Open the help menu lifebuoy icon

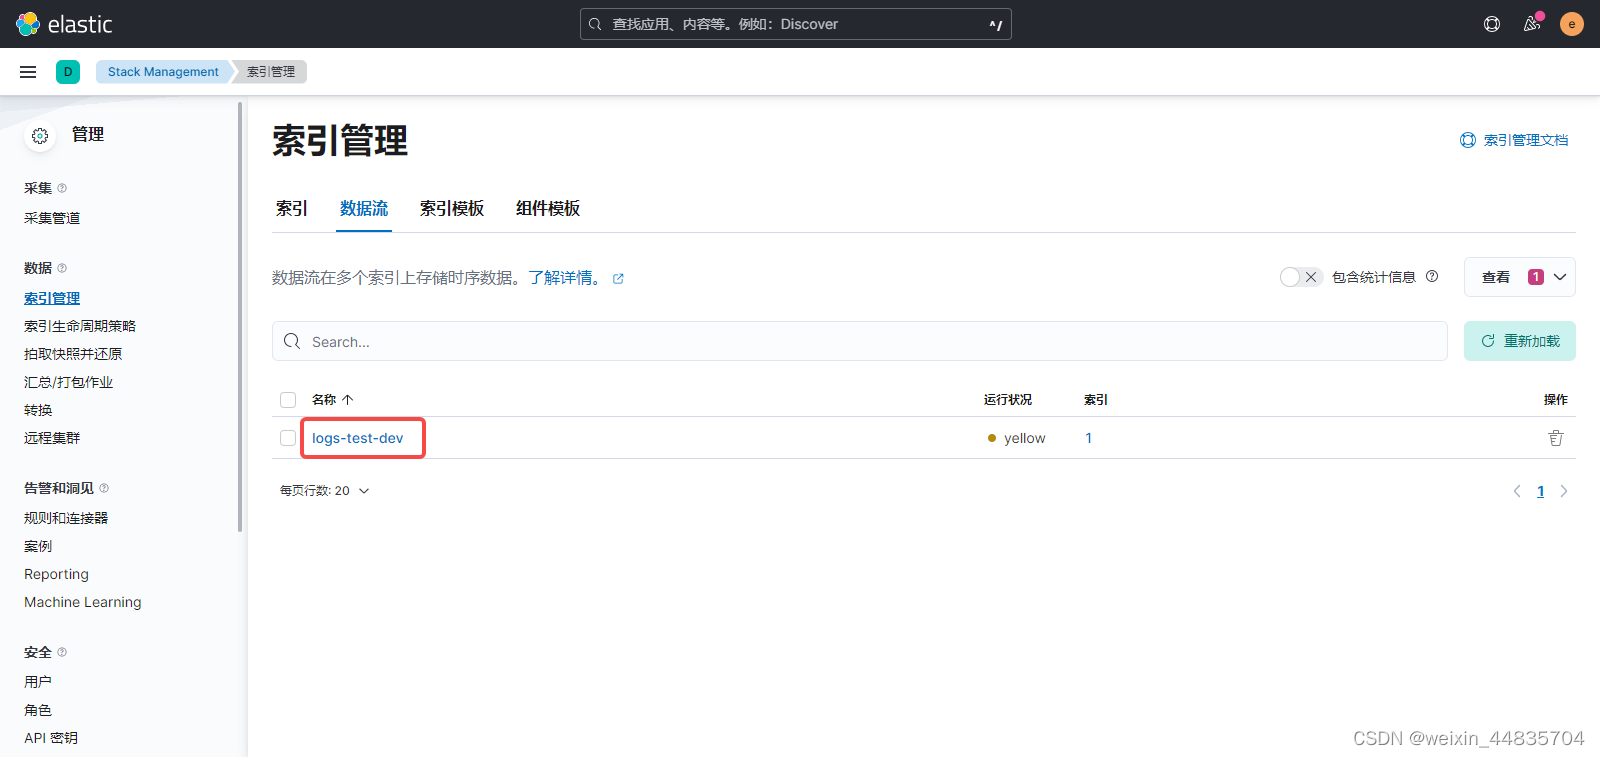point(1492,24)
